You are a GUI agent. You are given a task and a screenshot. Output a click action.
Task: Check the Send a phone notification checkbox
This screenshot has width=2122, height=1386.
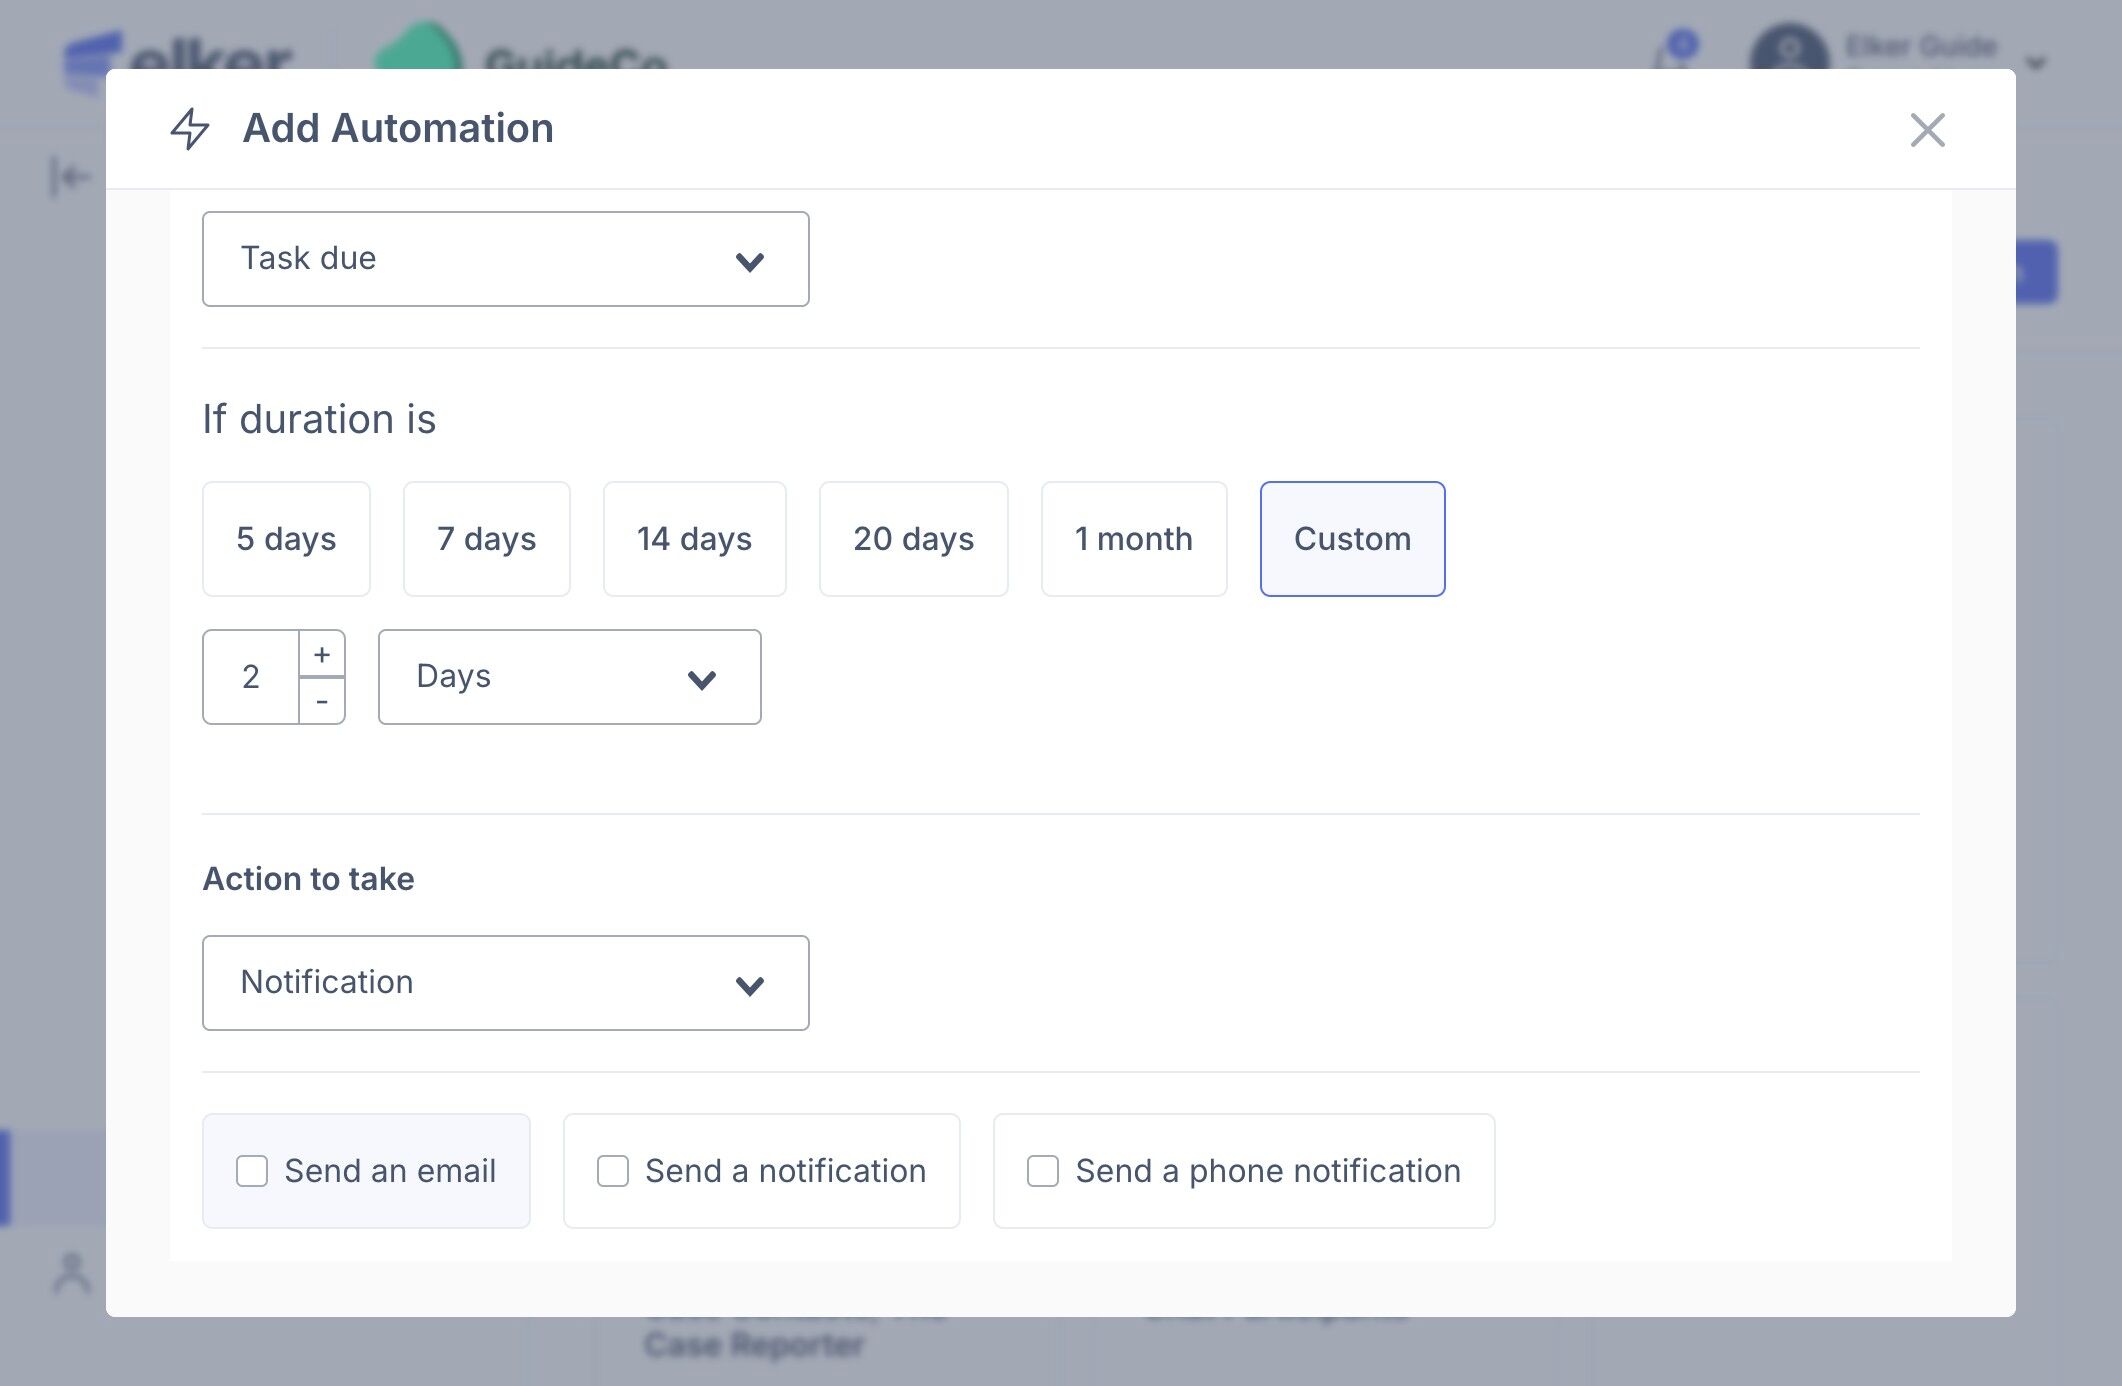1043,1171
